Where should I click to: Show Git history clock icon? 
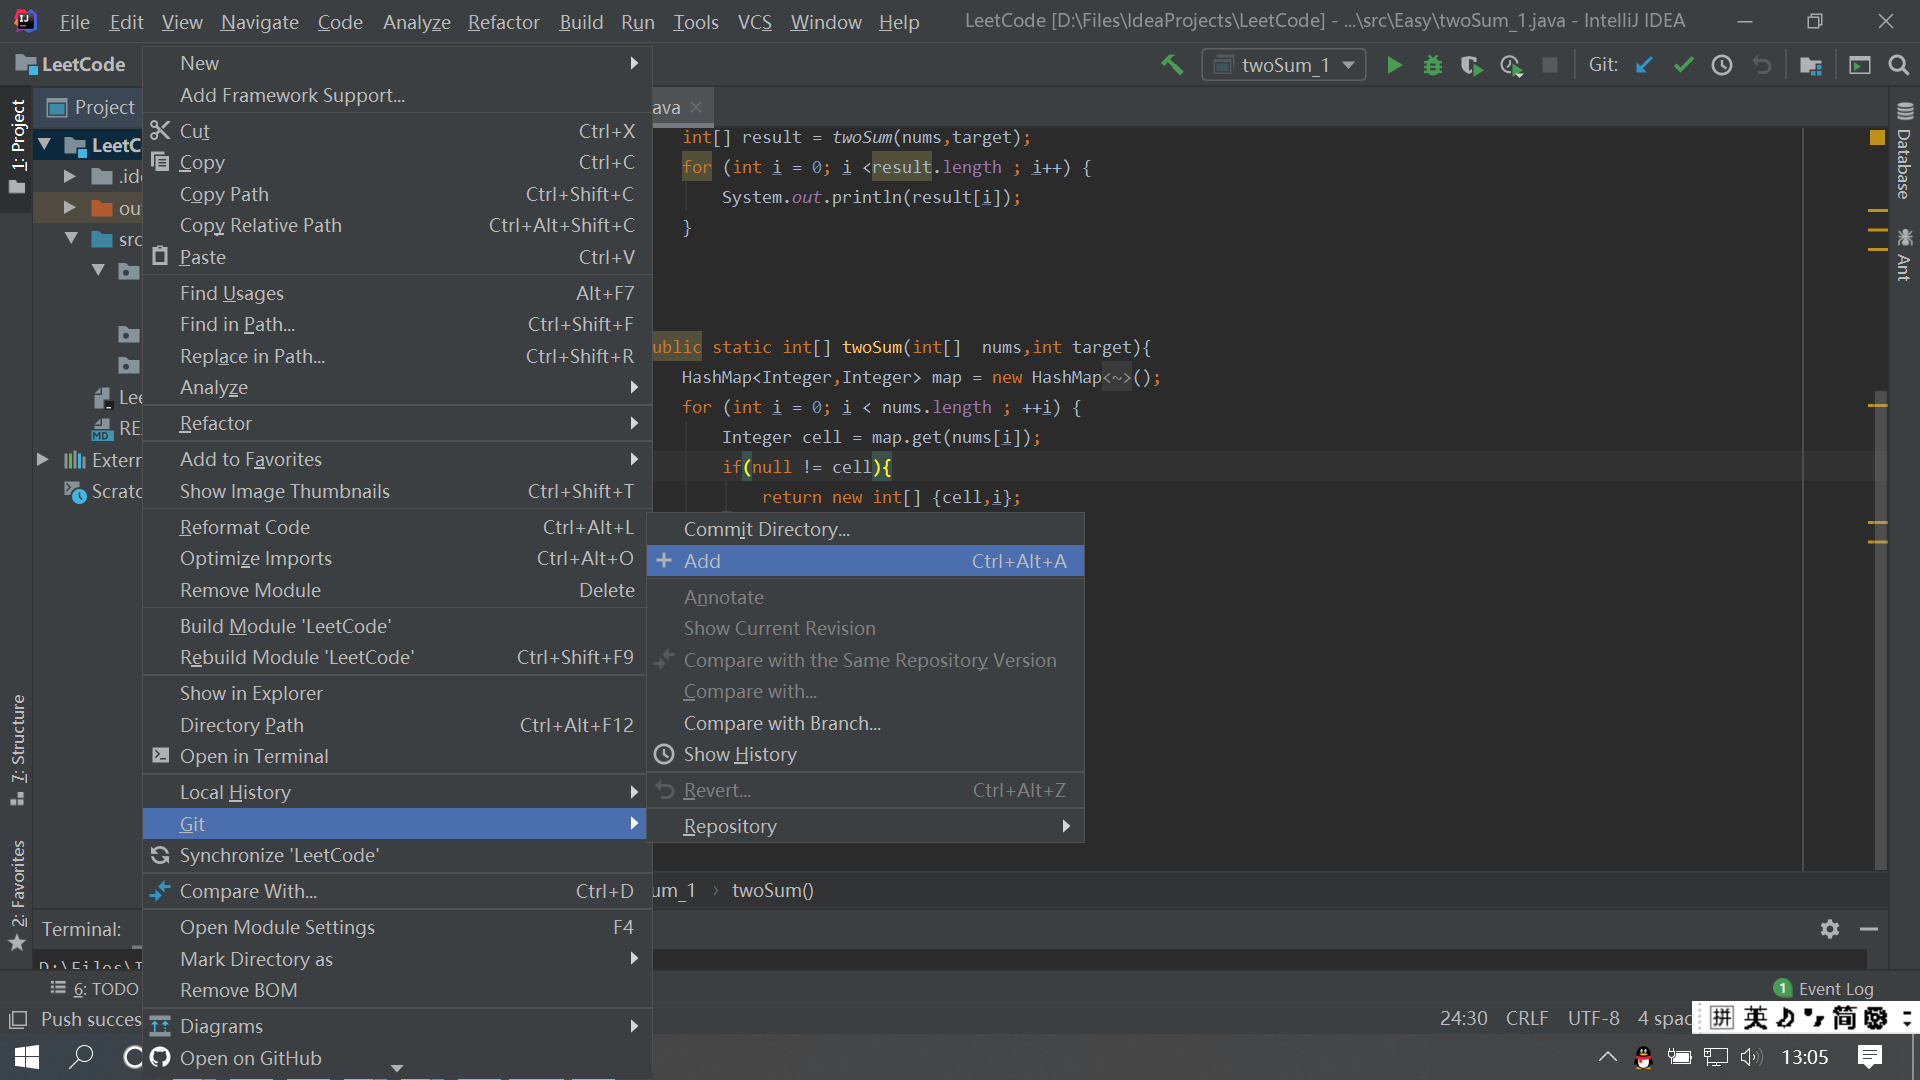[x=1722, y=65]
